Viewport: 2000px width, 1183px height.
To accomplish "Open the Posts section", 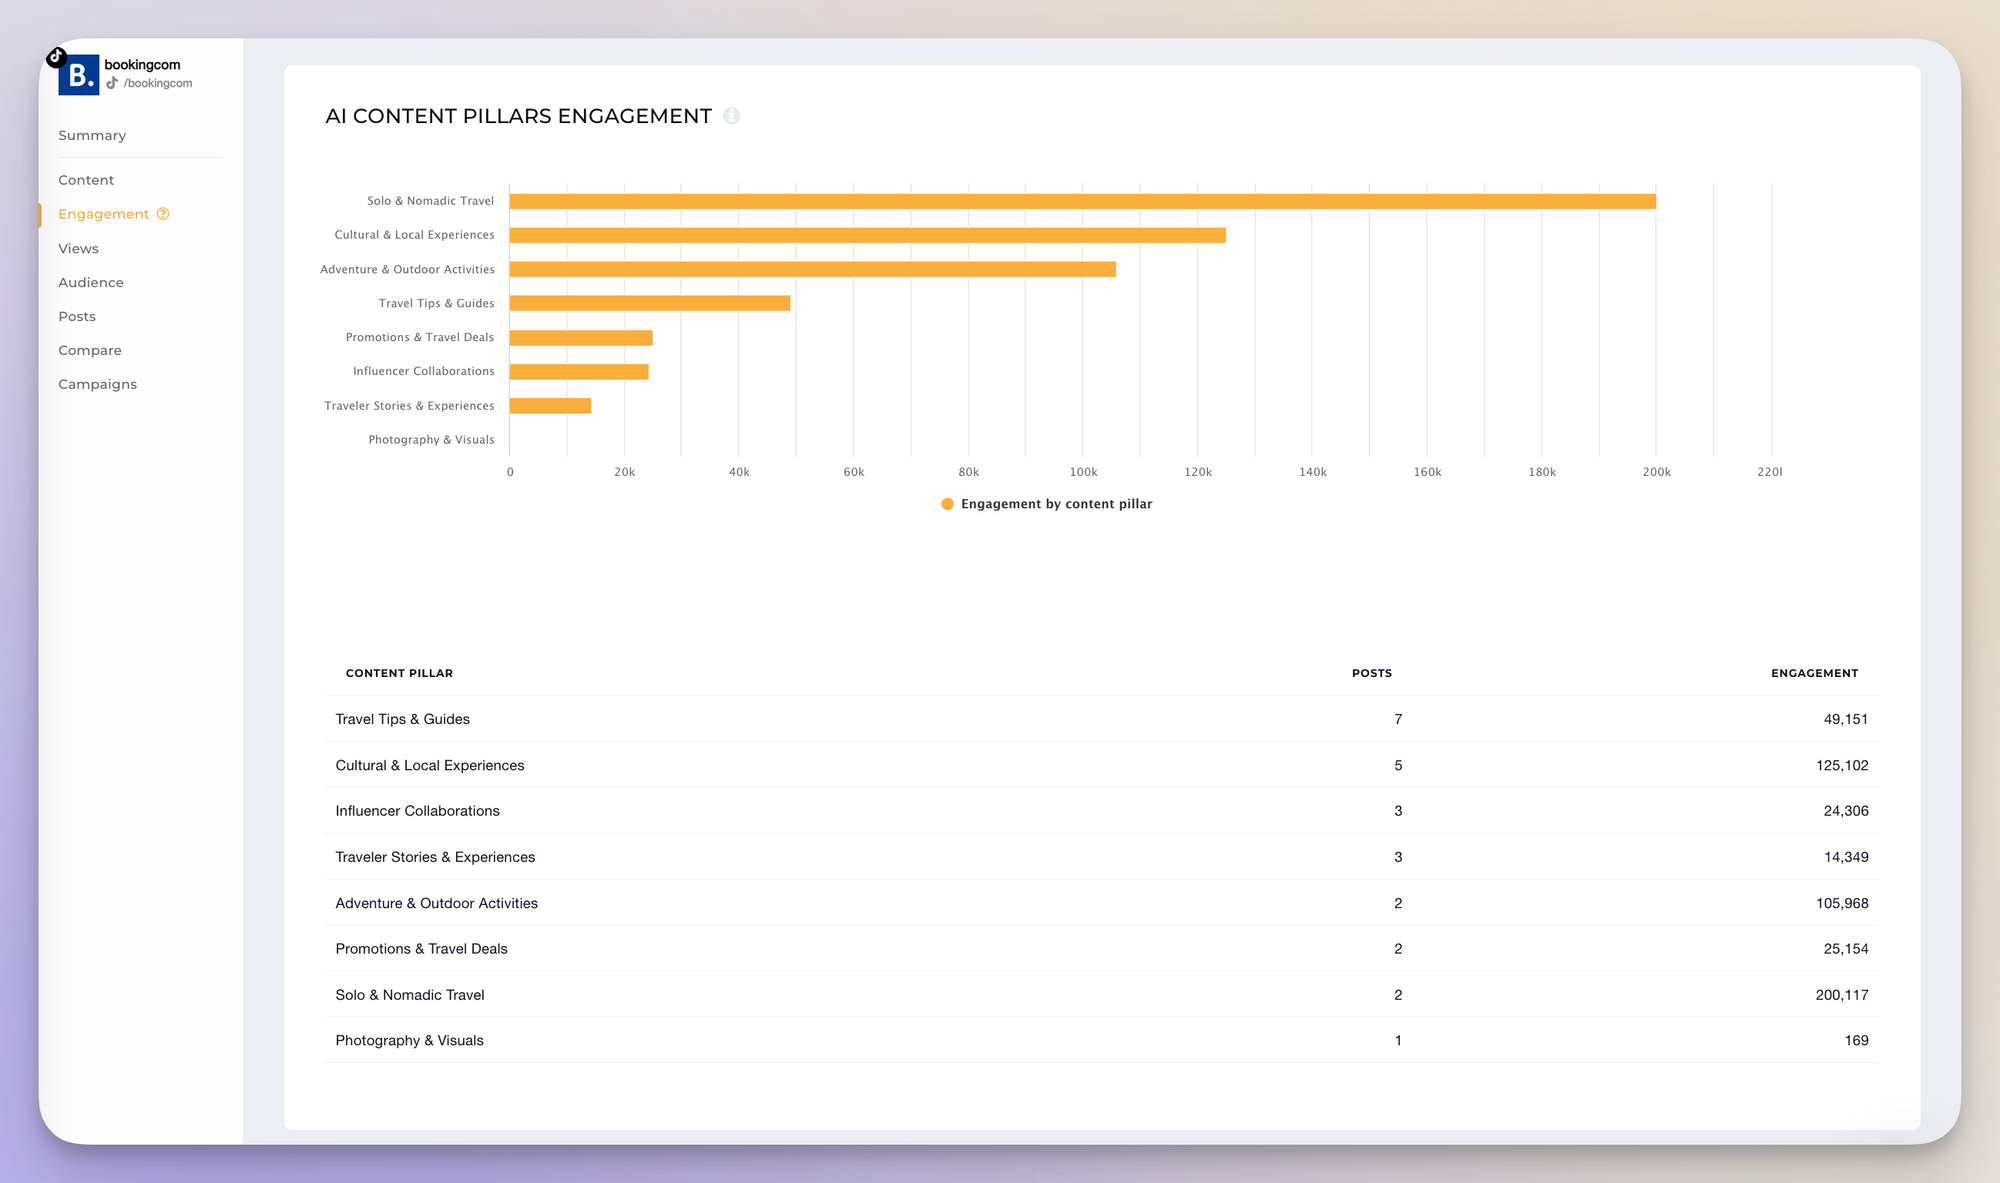I will (77, 316).
